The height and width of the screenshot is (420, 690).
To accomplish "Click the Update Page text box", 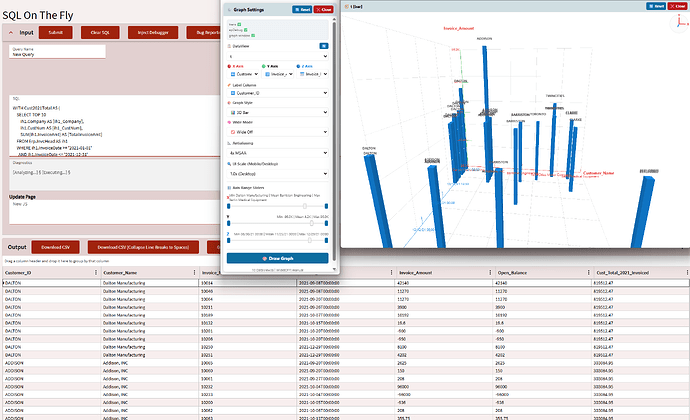I will point(114,212).
